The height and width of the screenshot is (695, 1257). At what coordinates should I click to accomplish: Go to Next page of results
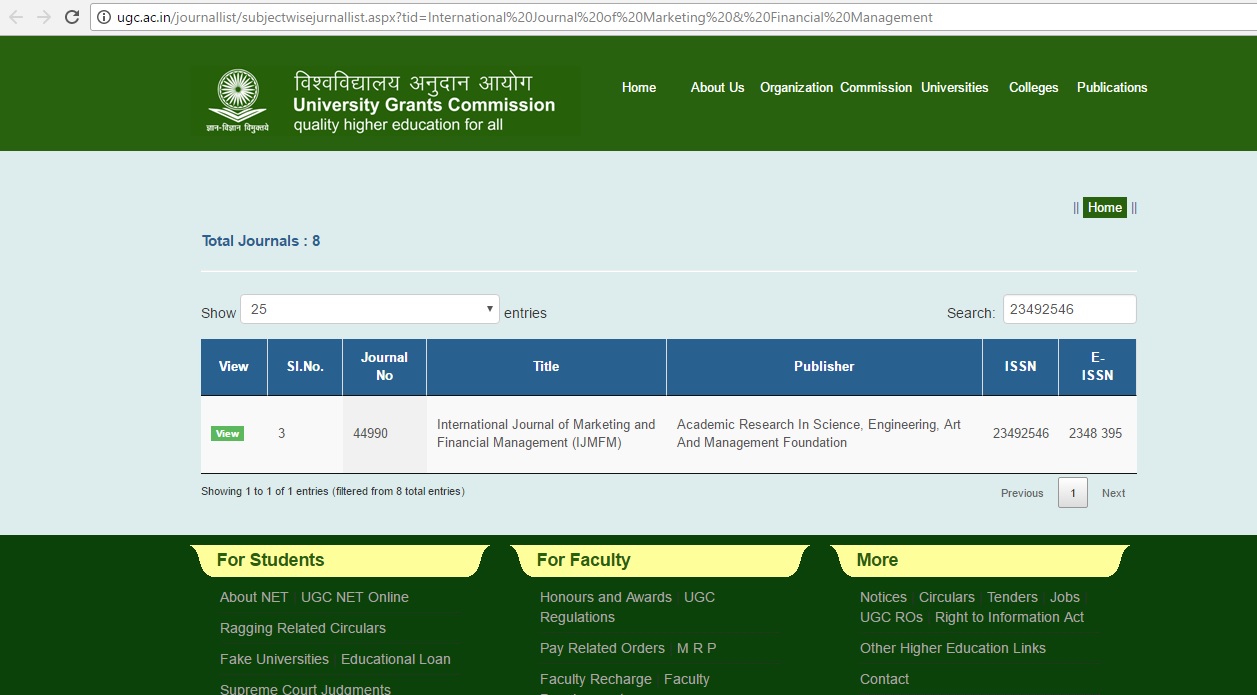[1113, 493]
